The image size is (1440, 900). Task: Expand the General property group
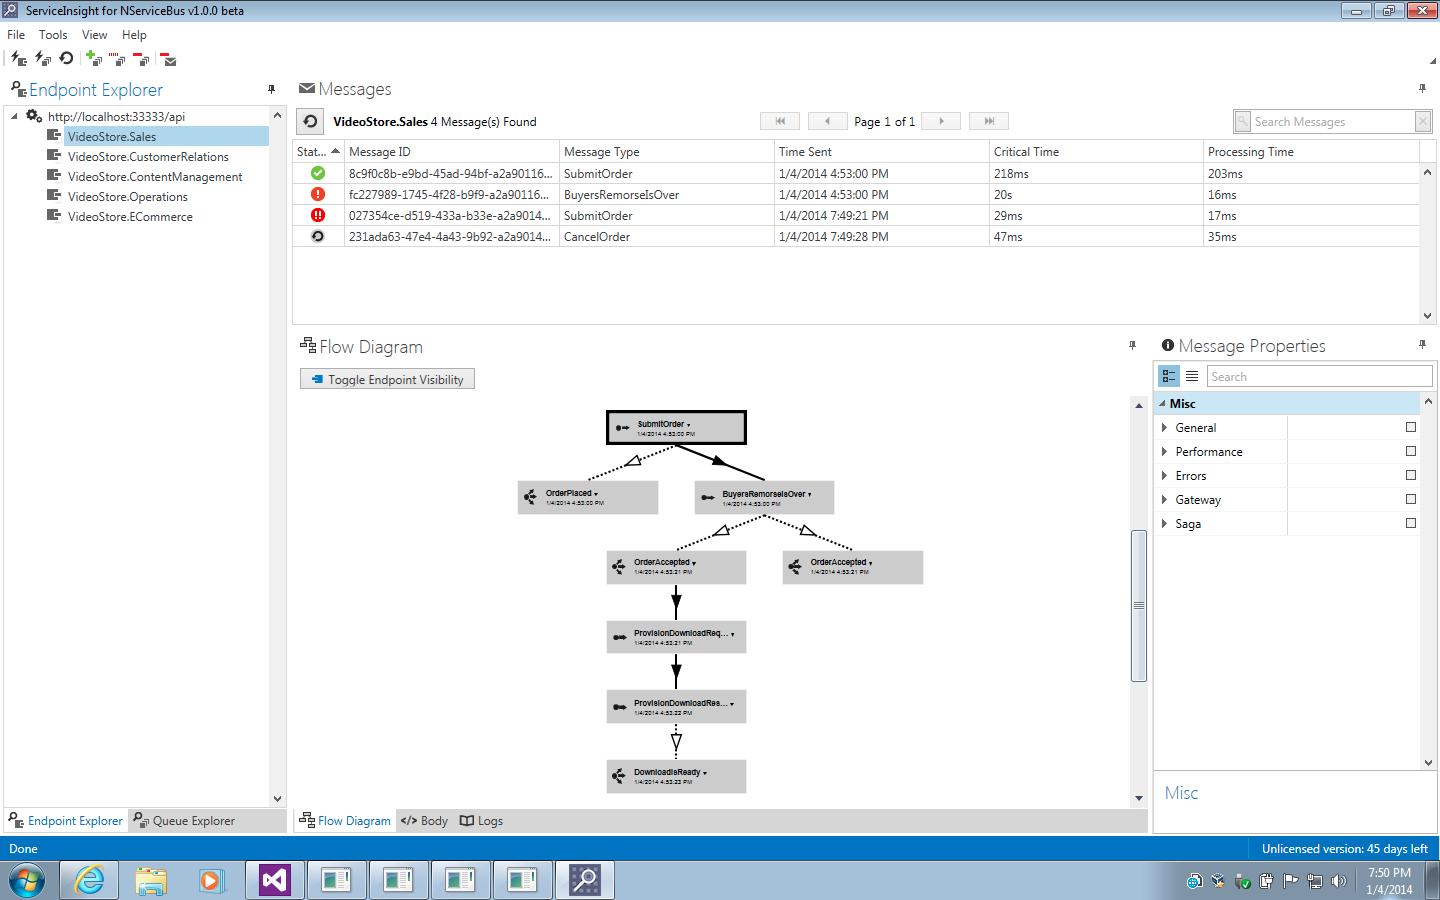point(1164,427)
